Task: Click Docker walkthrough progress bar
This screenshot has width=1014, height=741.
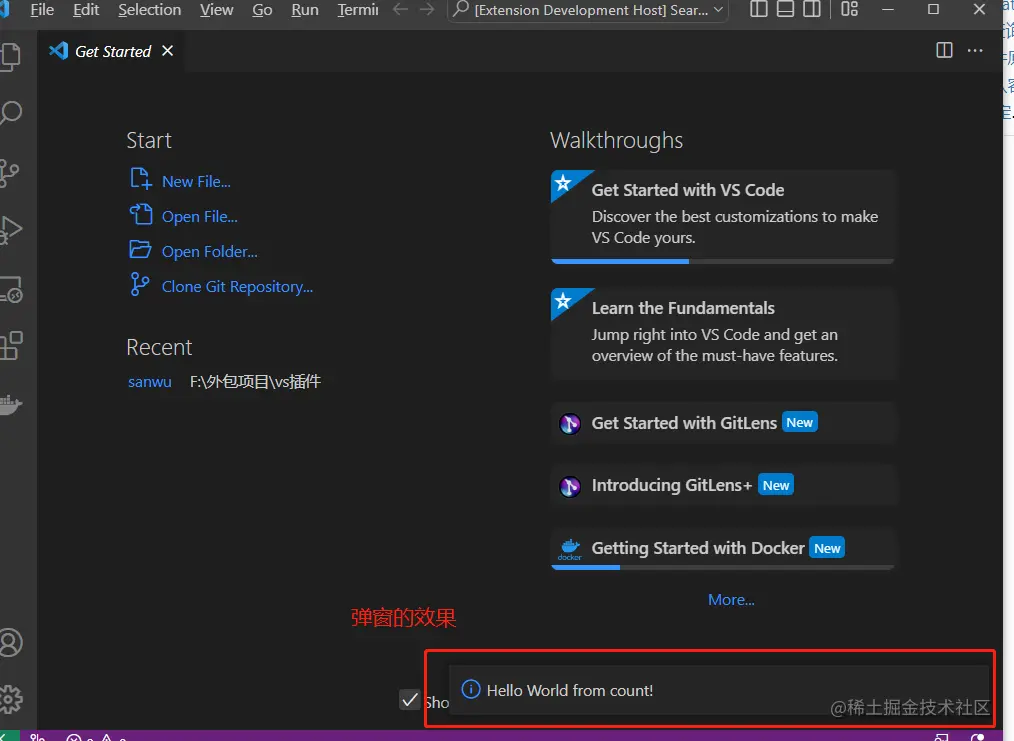Action: pyautogui.click(x=722, y=567)
